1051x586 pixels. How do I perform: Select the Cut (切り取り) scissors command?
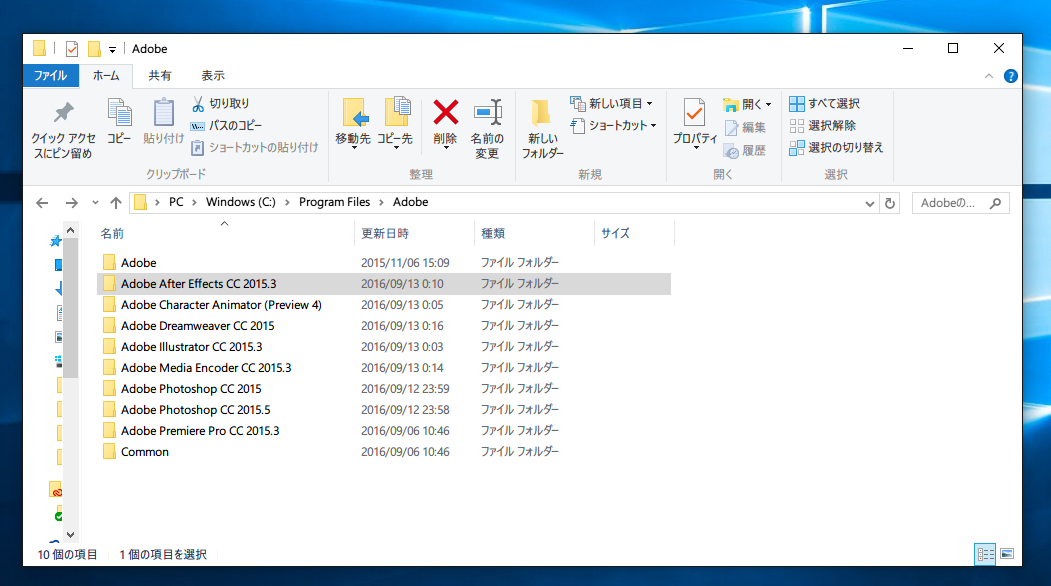(x=221, y=103)
